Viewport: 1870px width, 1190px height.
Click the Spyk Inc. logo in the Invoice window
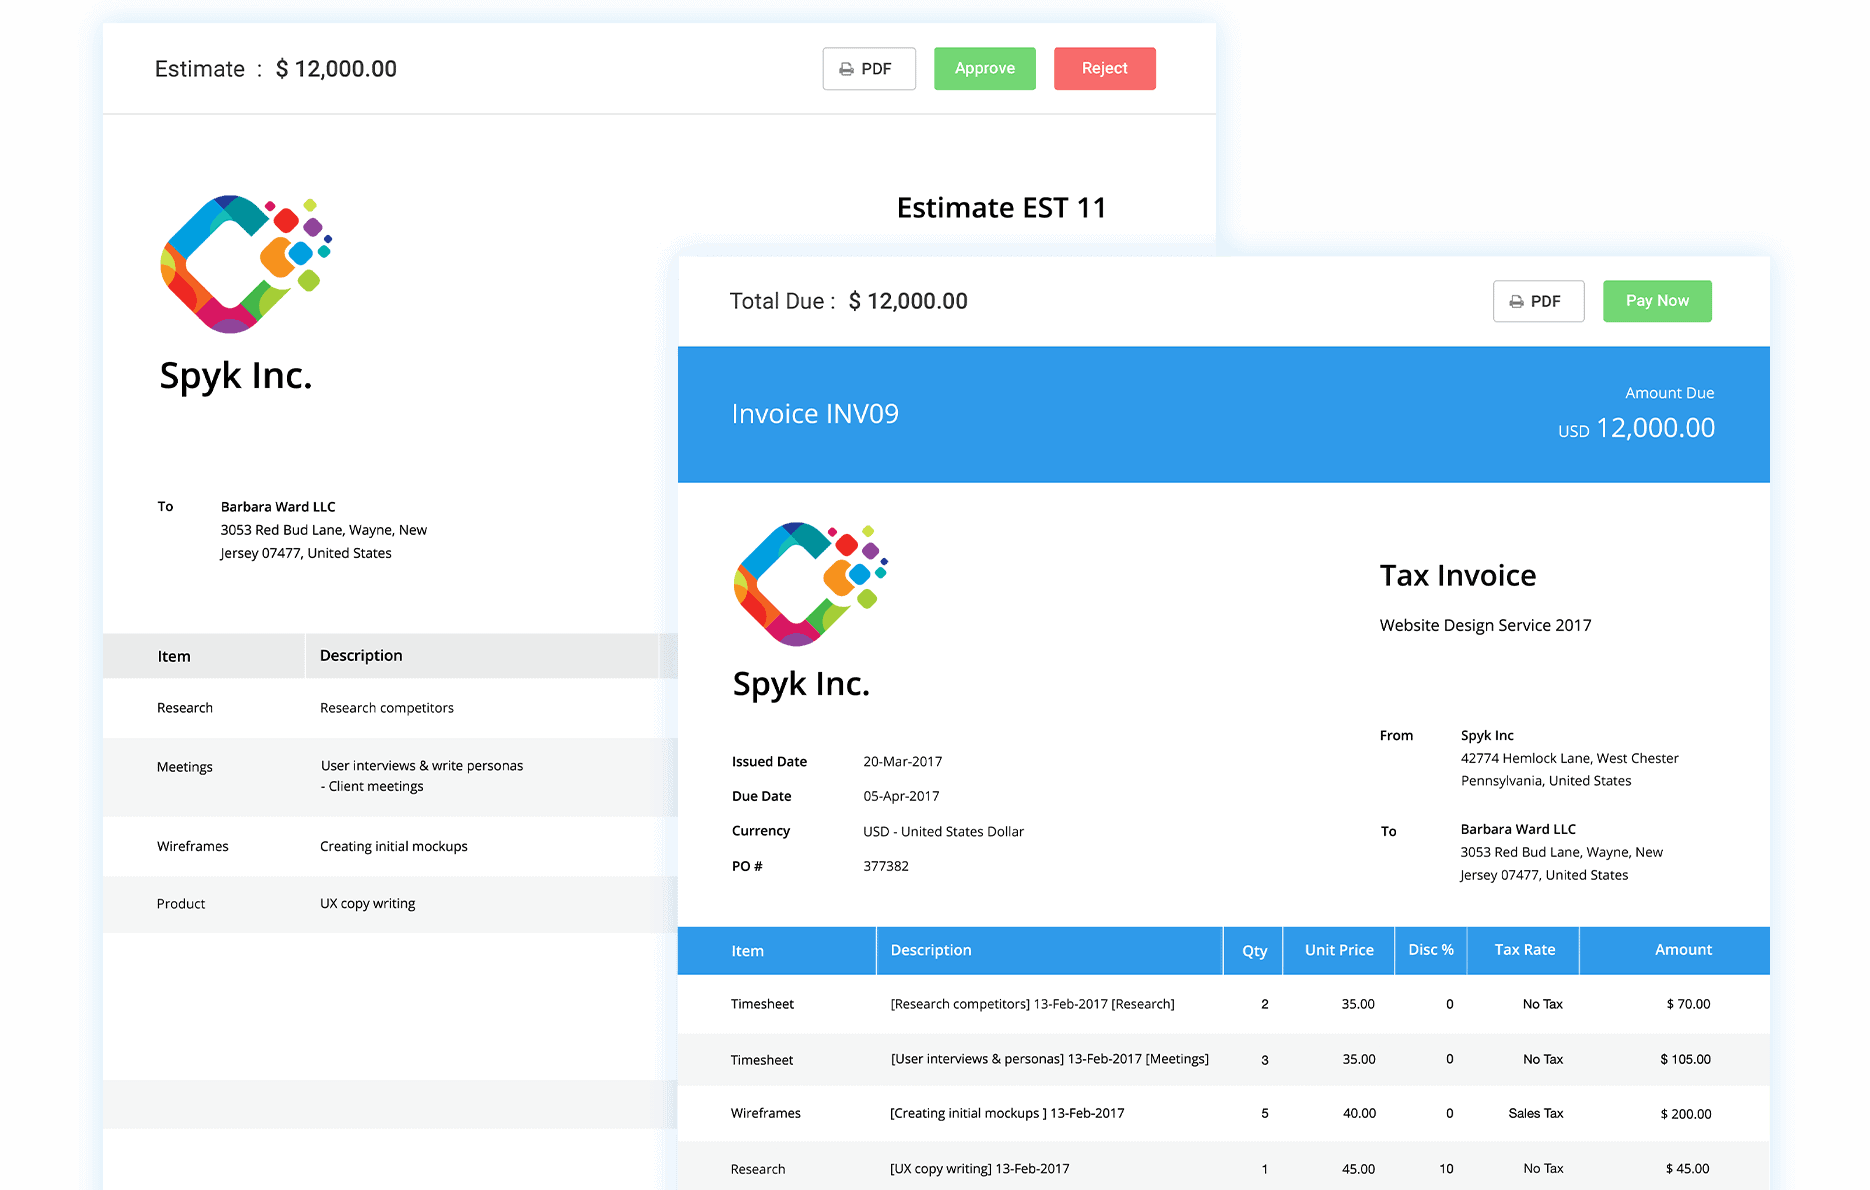click(x=811, y=584)
